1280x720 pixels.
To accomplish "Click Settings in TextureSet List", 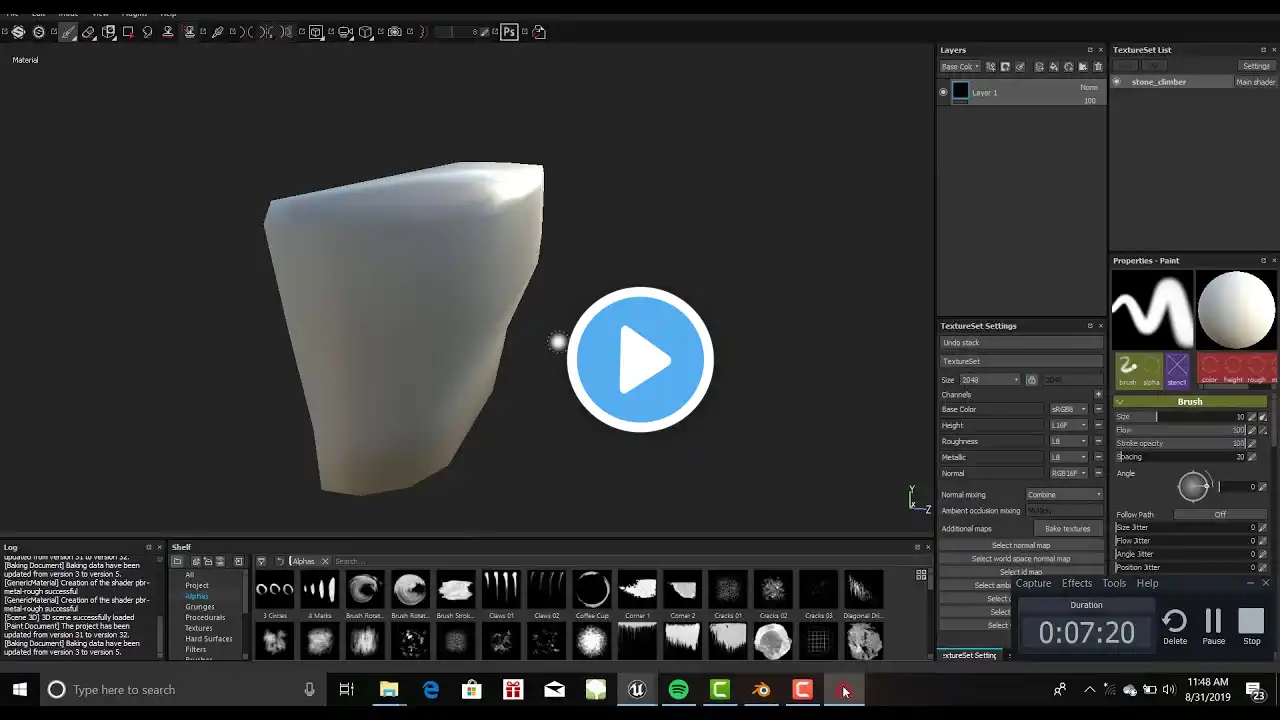I will (1256, 66).
